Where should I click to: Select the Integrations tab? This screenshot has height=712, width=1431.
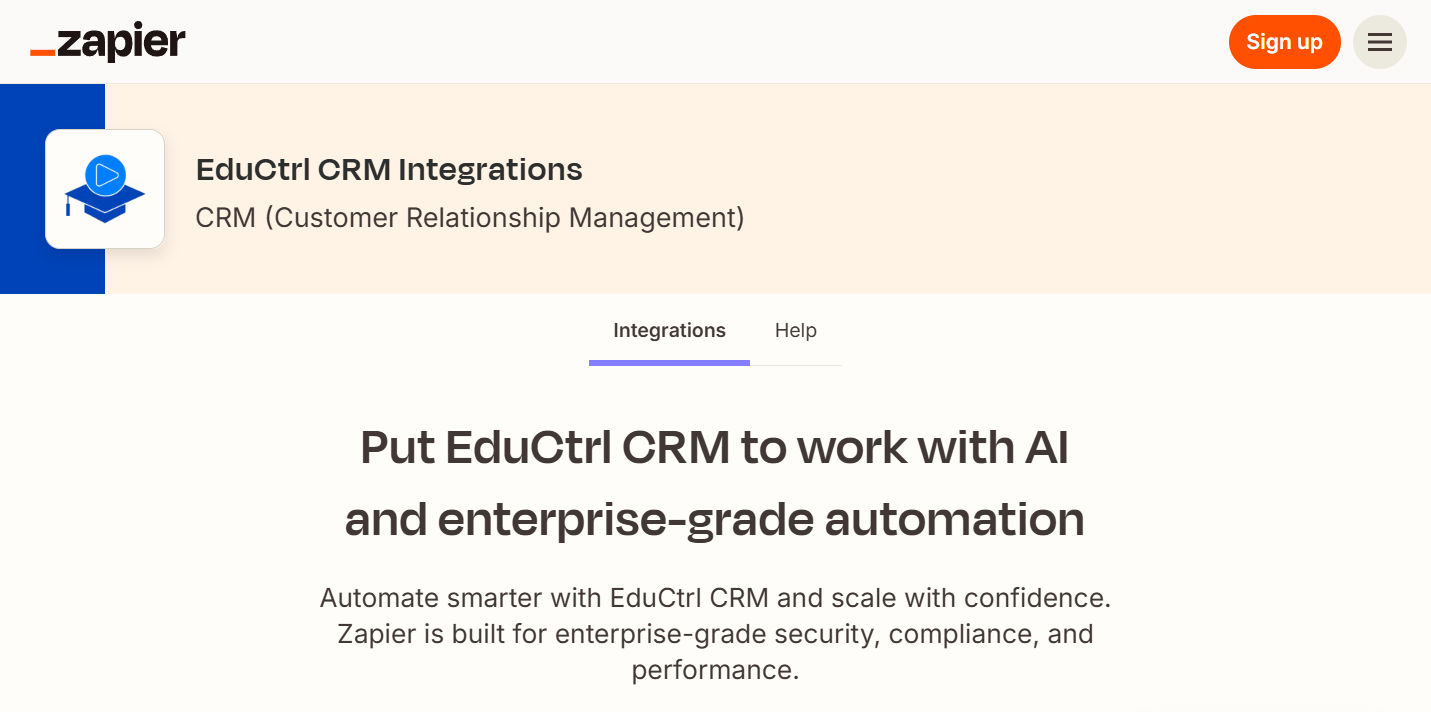pyautogui.click(x=669, y=331)
